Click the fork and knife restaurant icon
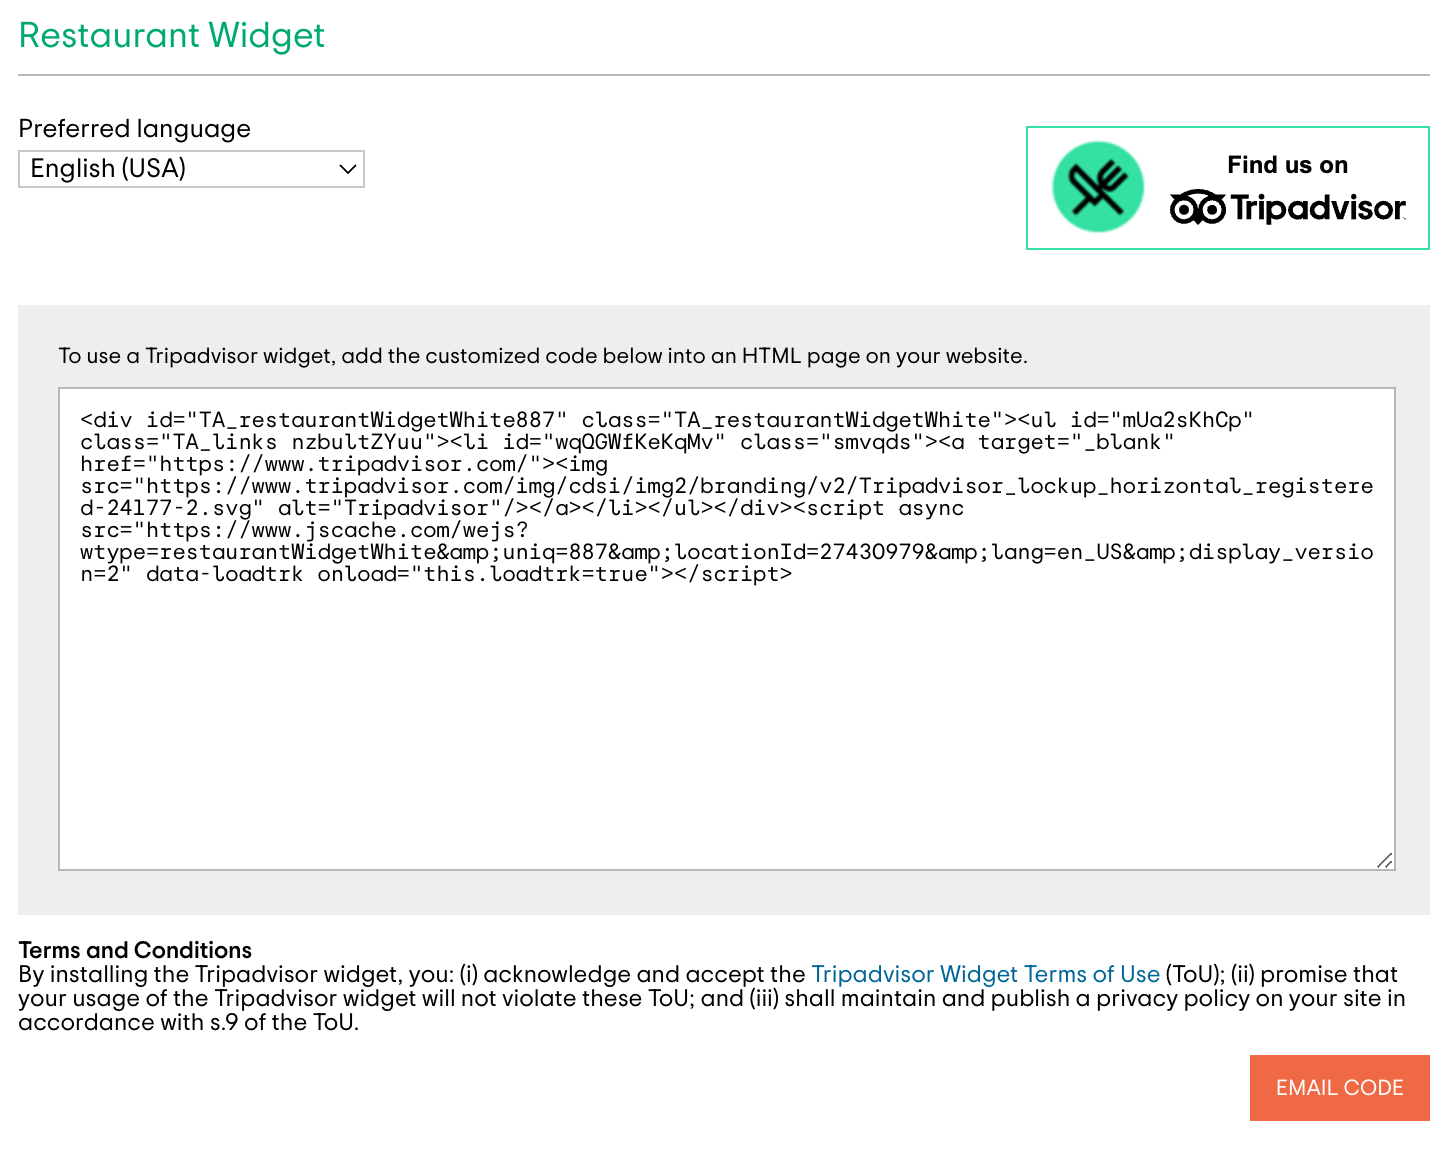 pos(1097,187)
